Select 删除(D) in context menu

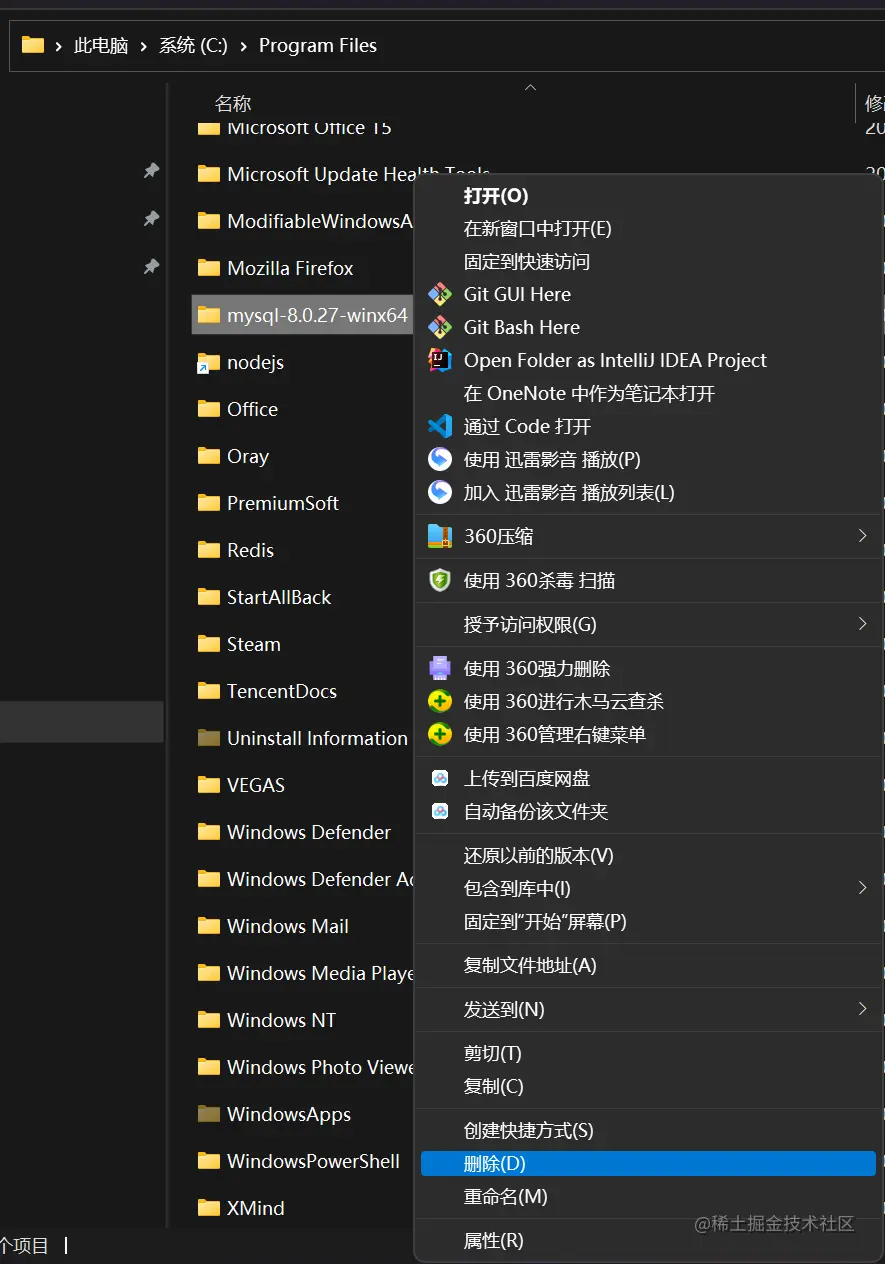point(648,1163)
